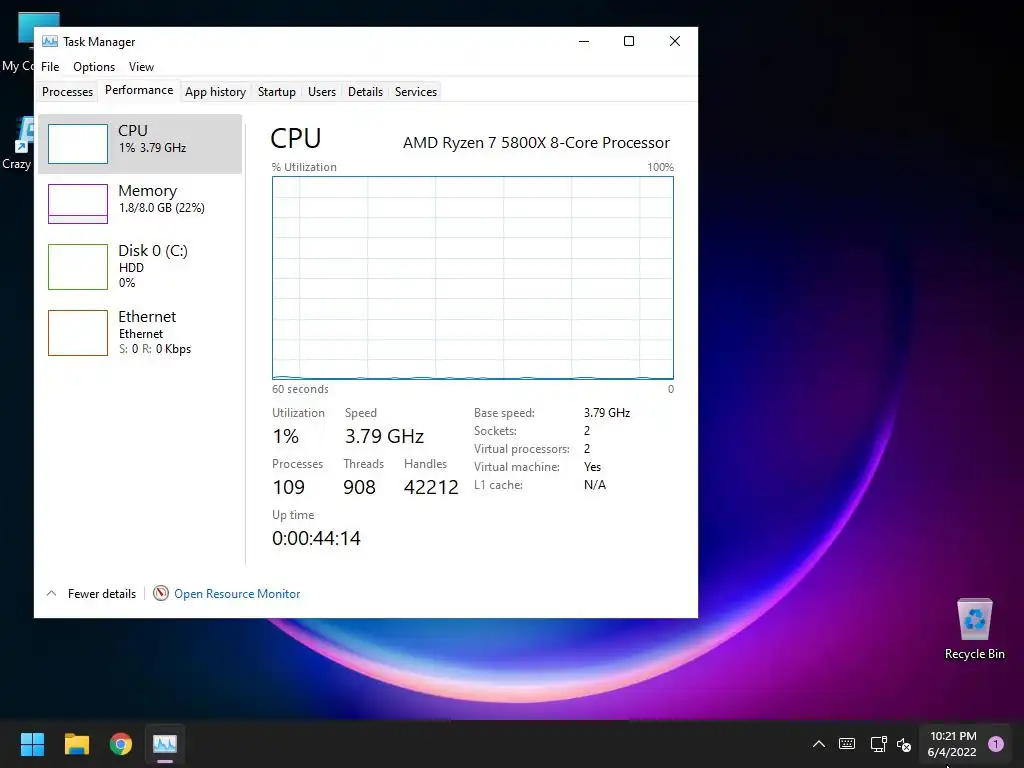Click the Virtual machine Yes value
Viewport: 1024px width, 768px height.
(x=592, y=467)
